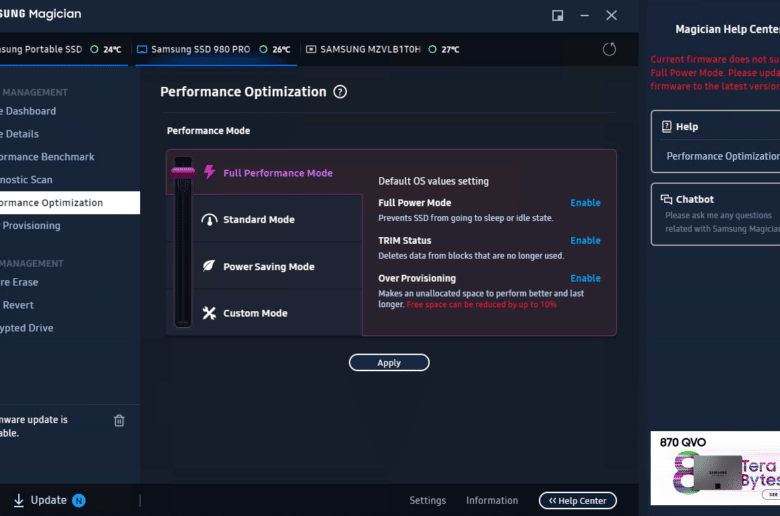This screenshot has width=780, height=516.
Task: Click Enable for TRIM Status
Action: click(x=585, y=240)
